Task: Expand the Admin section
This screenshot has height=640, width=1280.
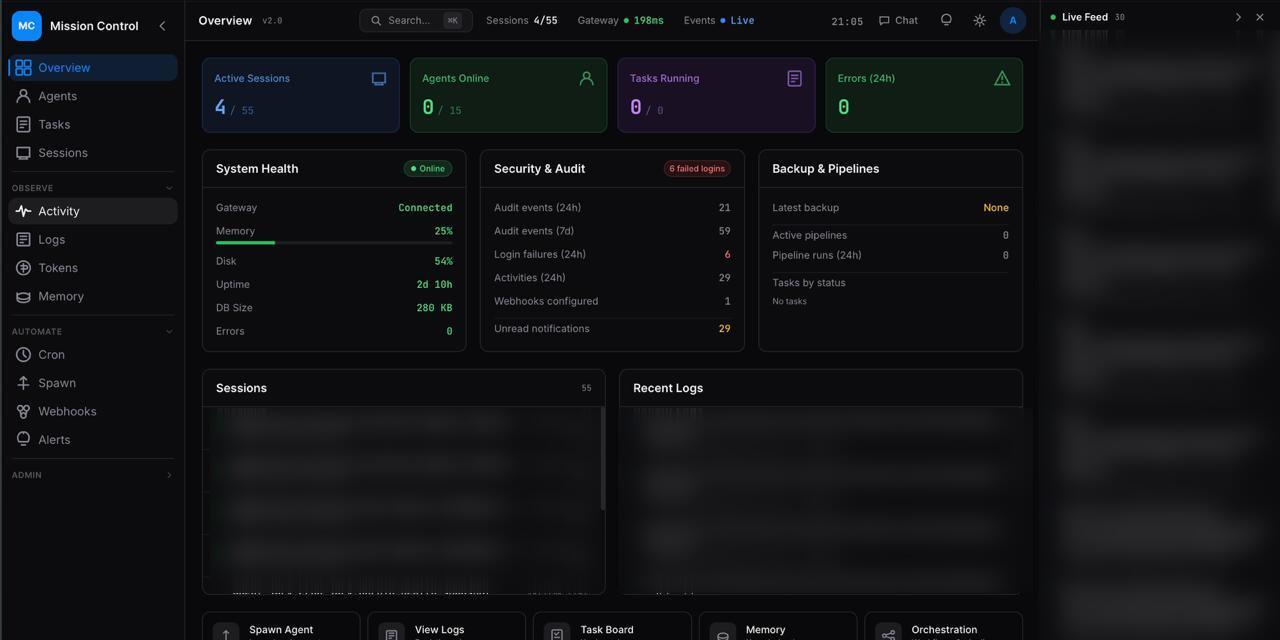Action: pyautogui.click(x=168, y=475)
